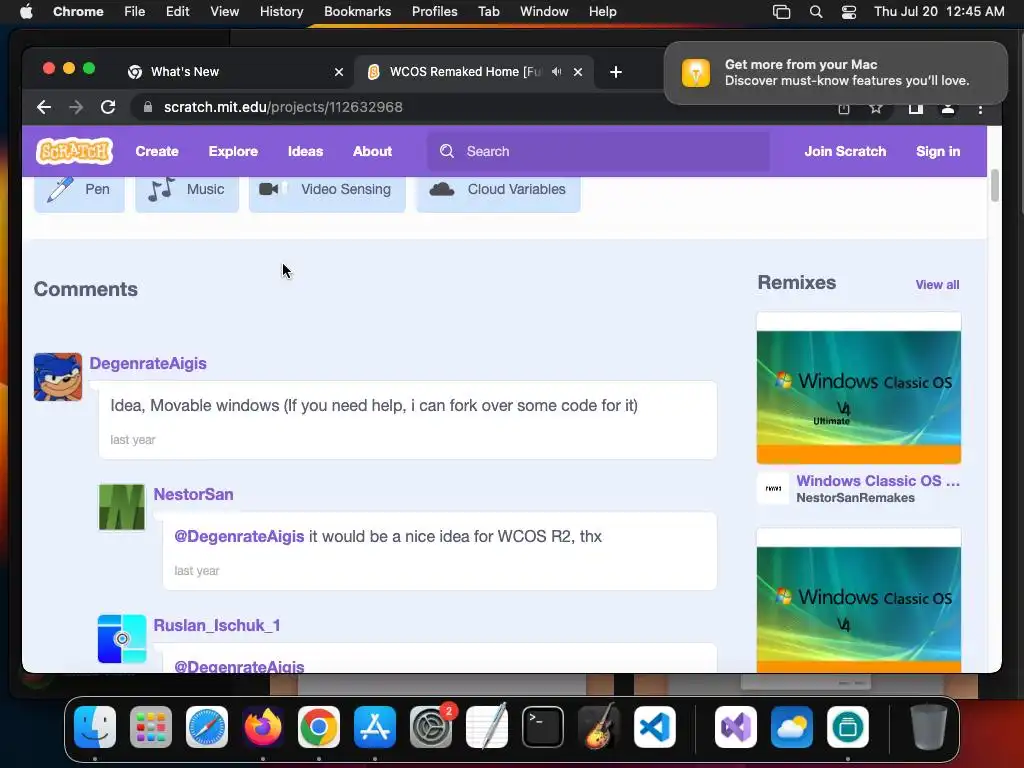Click @DegenrateAigis mention in NestorSan's reply
This screenshot has width=1024, height=768.
(x=239, y=536)
